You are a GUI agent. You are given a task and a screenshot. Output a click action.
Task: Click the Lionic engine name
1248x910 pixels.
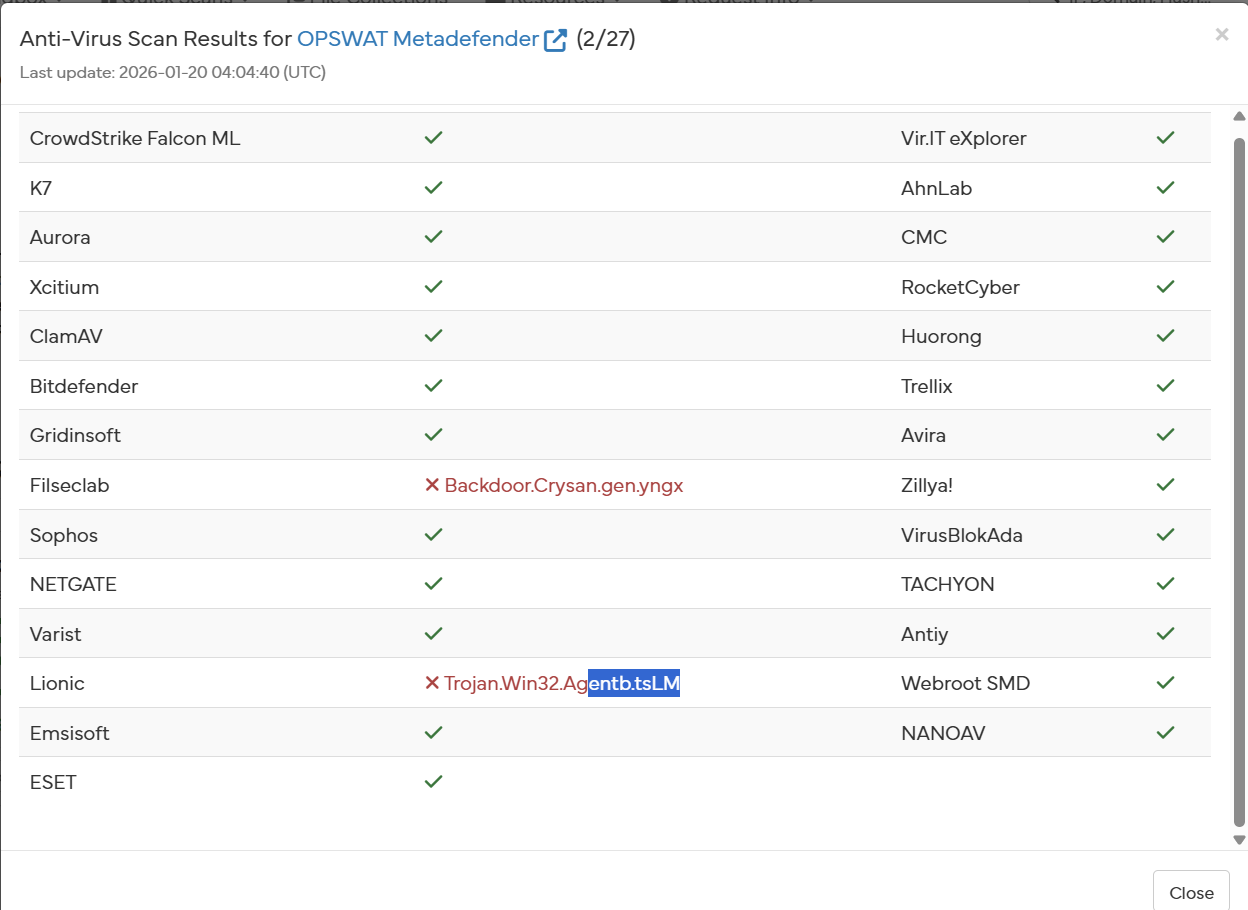click(57, 684)
